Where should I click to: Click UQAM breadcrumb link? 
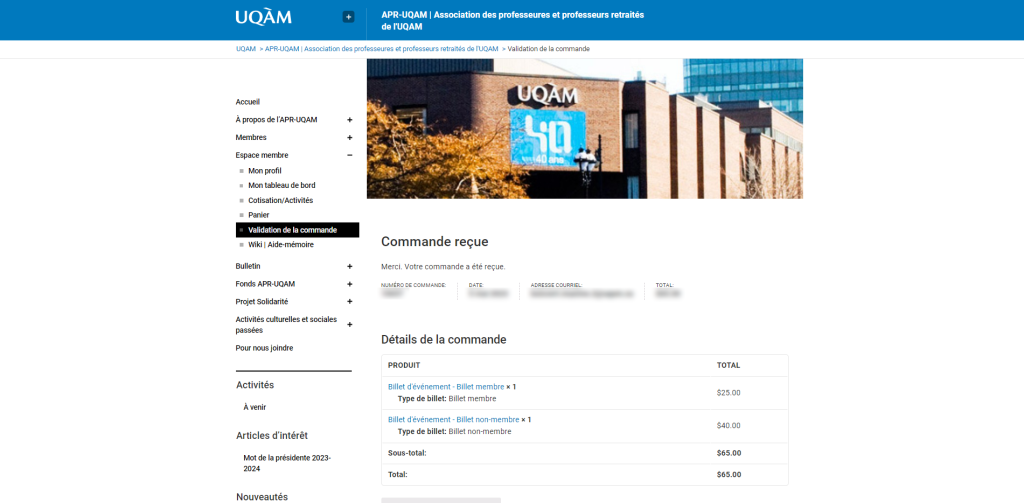[x=246, y=49]
